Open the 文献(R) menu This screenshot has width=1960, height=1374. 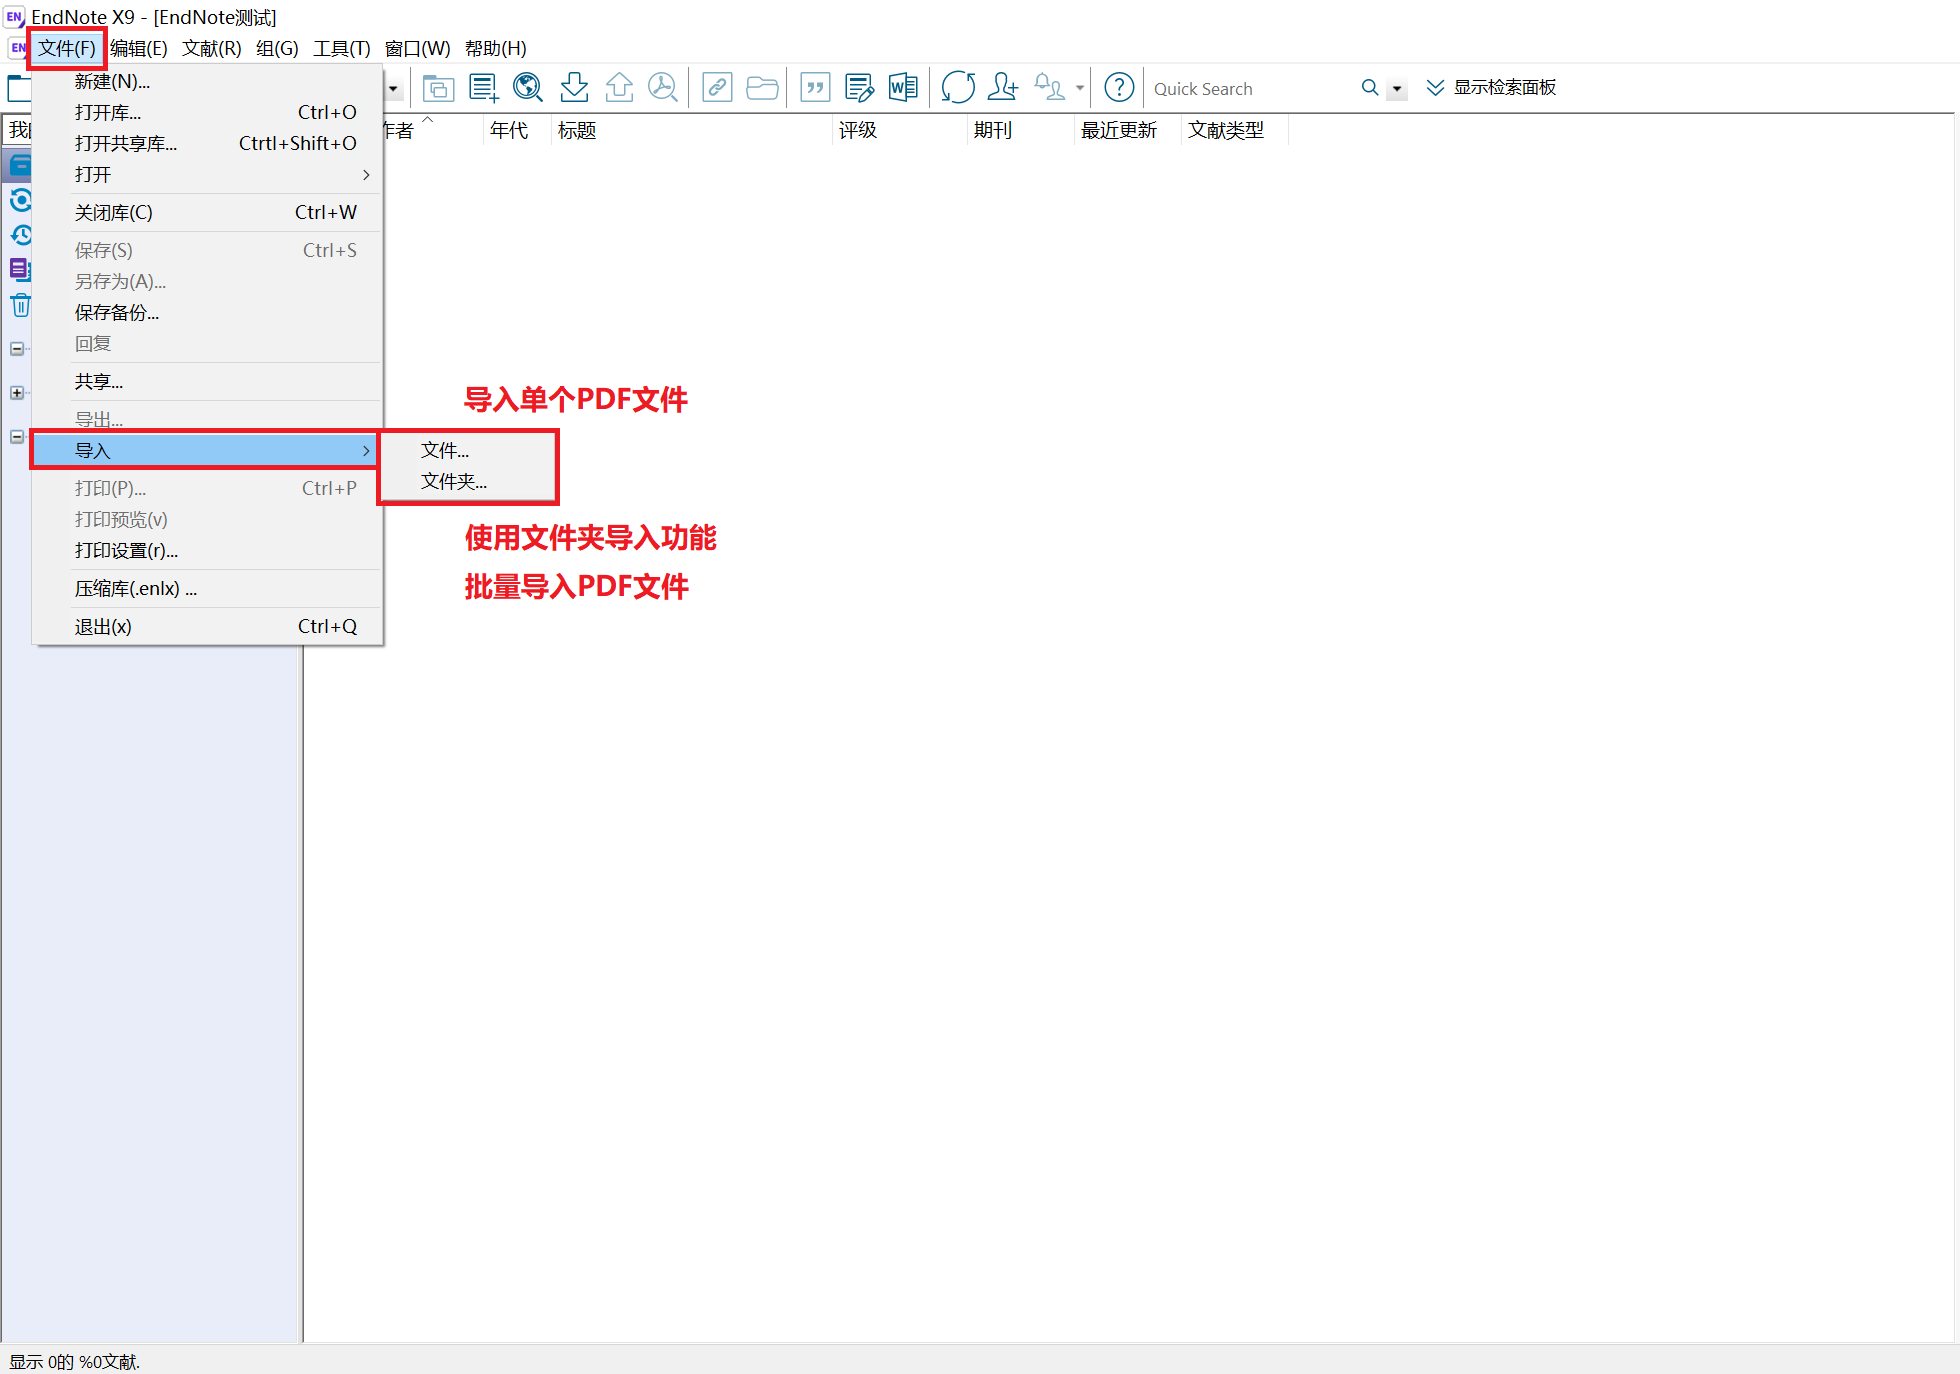(212, 48)
